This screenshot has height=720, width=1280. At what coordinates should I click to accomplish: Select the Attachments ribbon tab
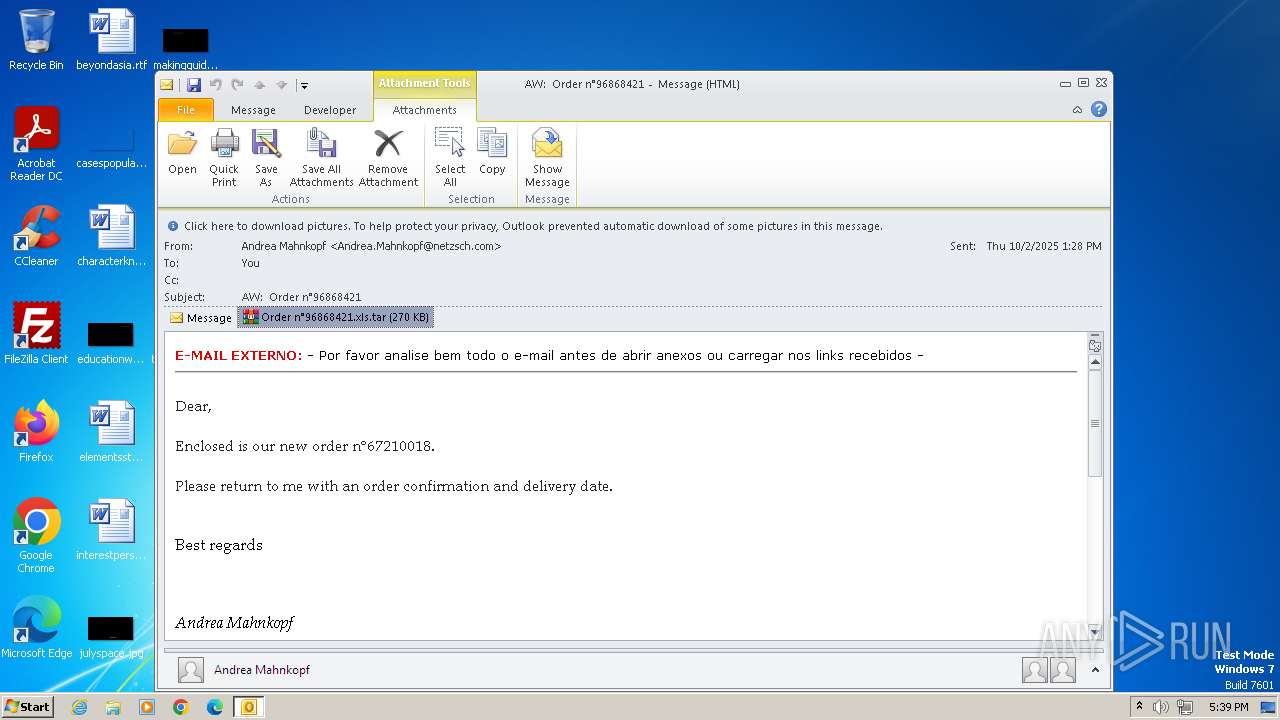424,110
